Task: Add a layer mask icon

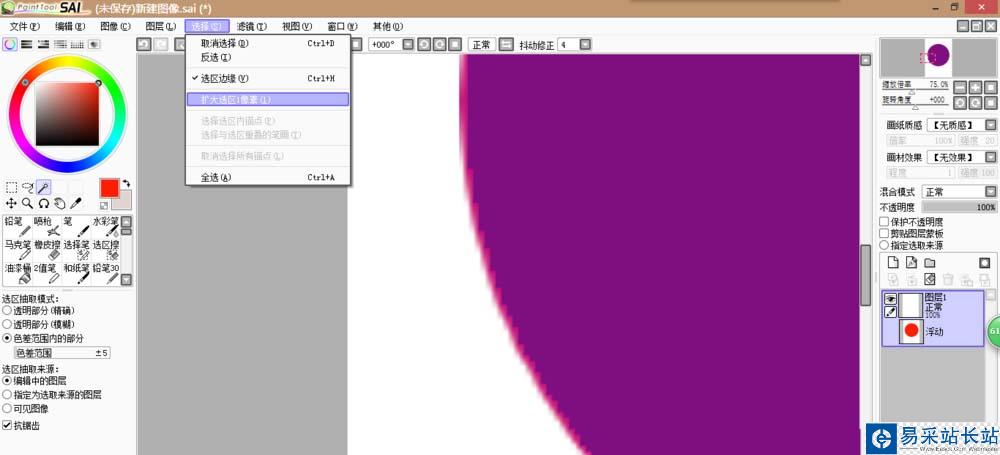Action: click(985, 262)
